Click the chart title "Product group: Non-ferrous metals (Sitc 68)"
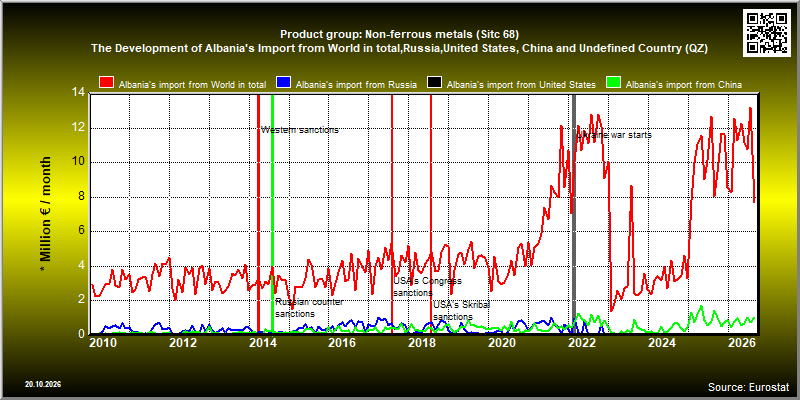Viewport: 800px width, 400px height. coord(399,35)
